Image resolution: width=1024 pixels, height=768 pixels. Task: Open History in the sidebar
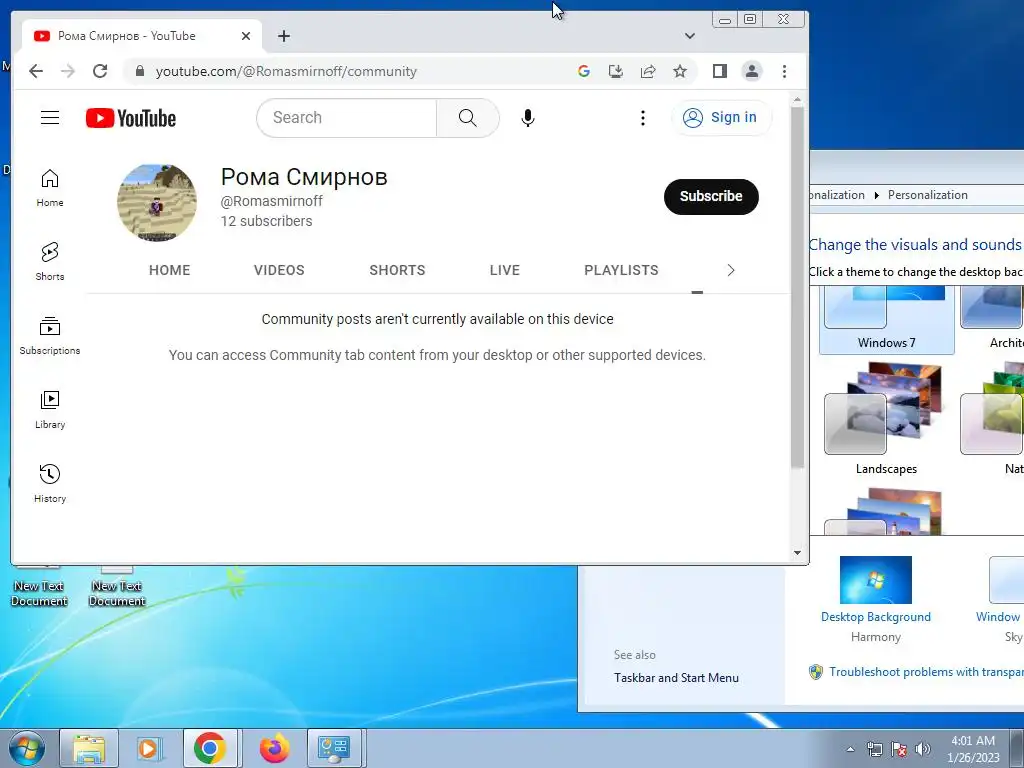pyautogui.click(x=50, y=483)
